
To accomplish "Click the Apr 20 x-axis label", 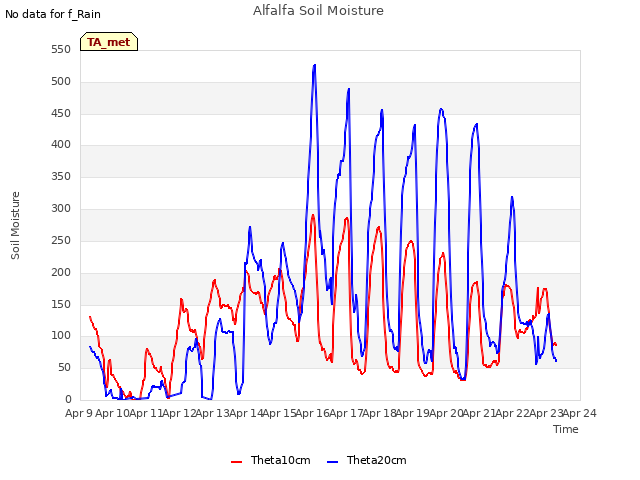I will pyautogui.click(x=446, y=413).
